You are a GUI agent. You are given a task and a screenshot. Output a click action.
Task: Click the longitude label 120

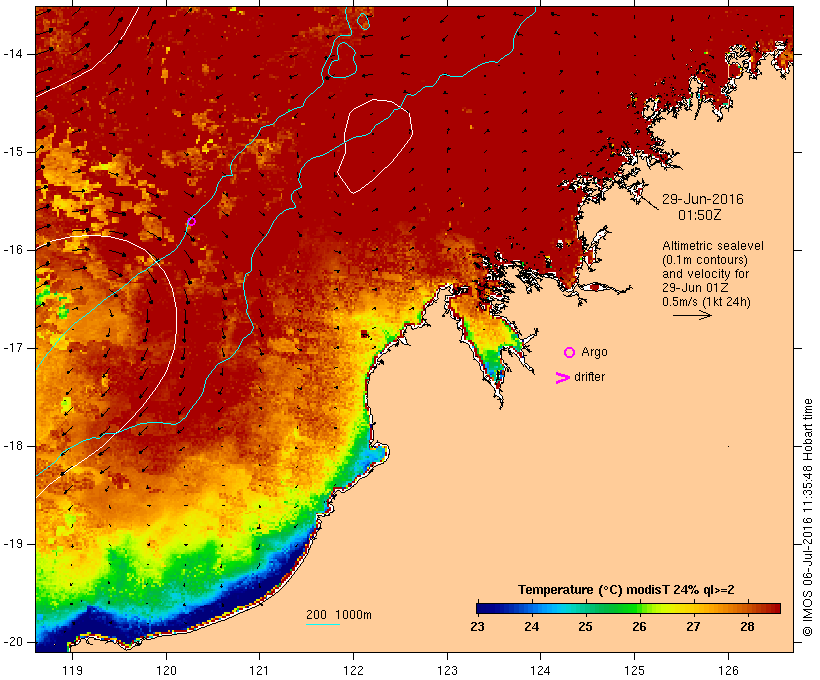(x=166, y=671)
